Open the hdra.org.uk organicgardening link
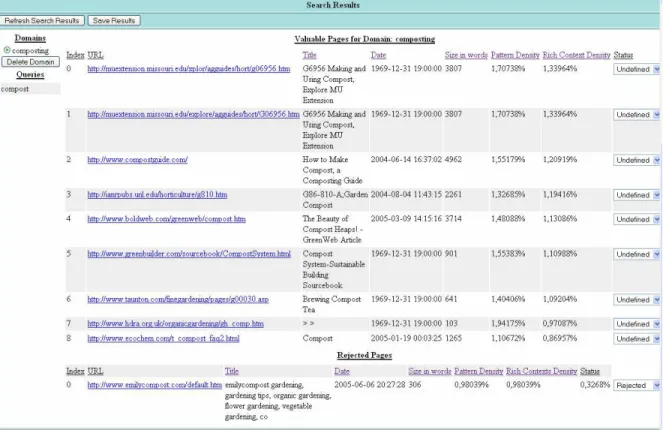This screenshot has width=663, height=430. pyautogui.click(x=175, y=323)
